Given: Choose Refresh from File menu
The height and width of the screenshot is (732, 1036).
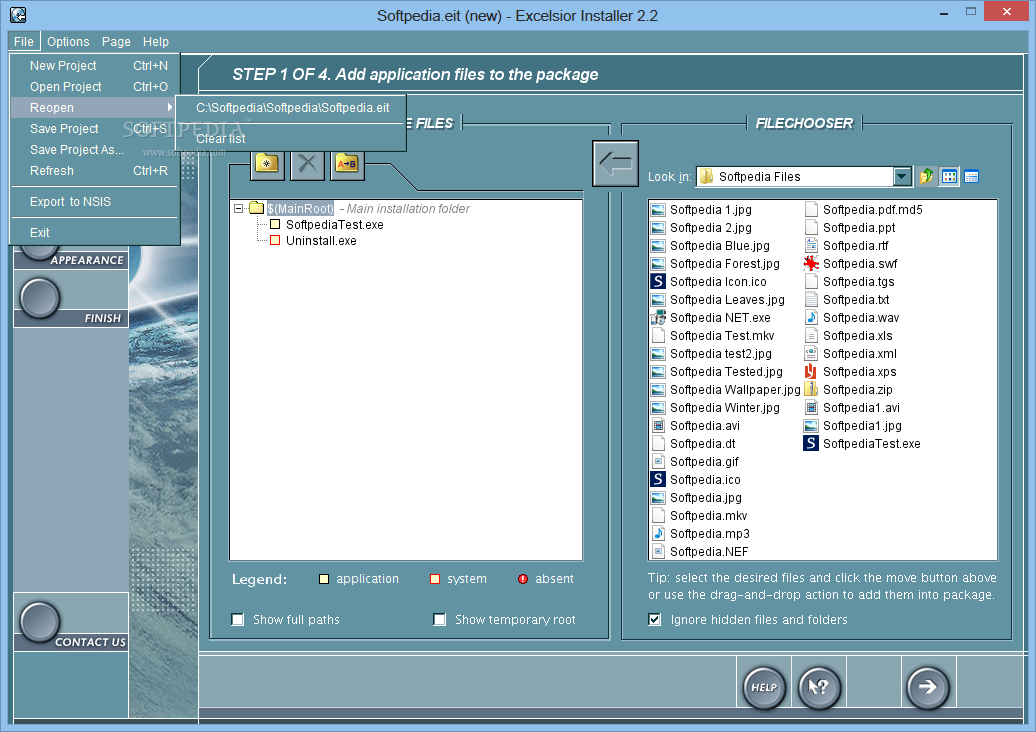Looking at the screenshot, I should click(94, 170).
